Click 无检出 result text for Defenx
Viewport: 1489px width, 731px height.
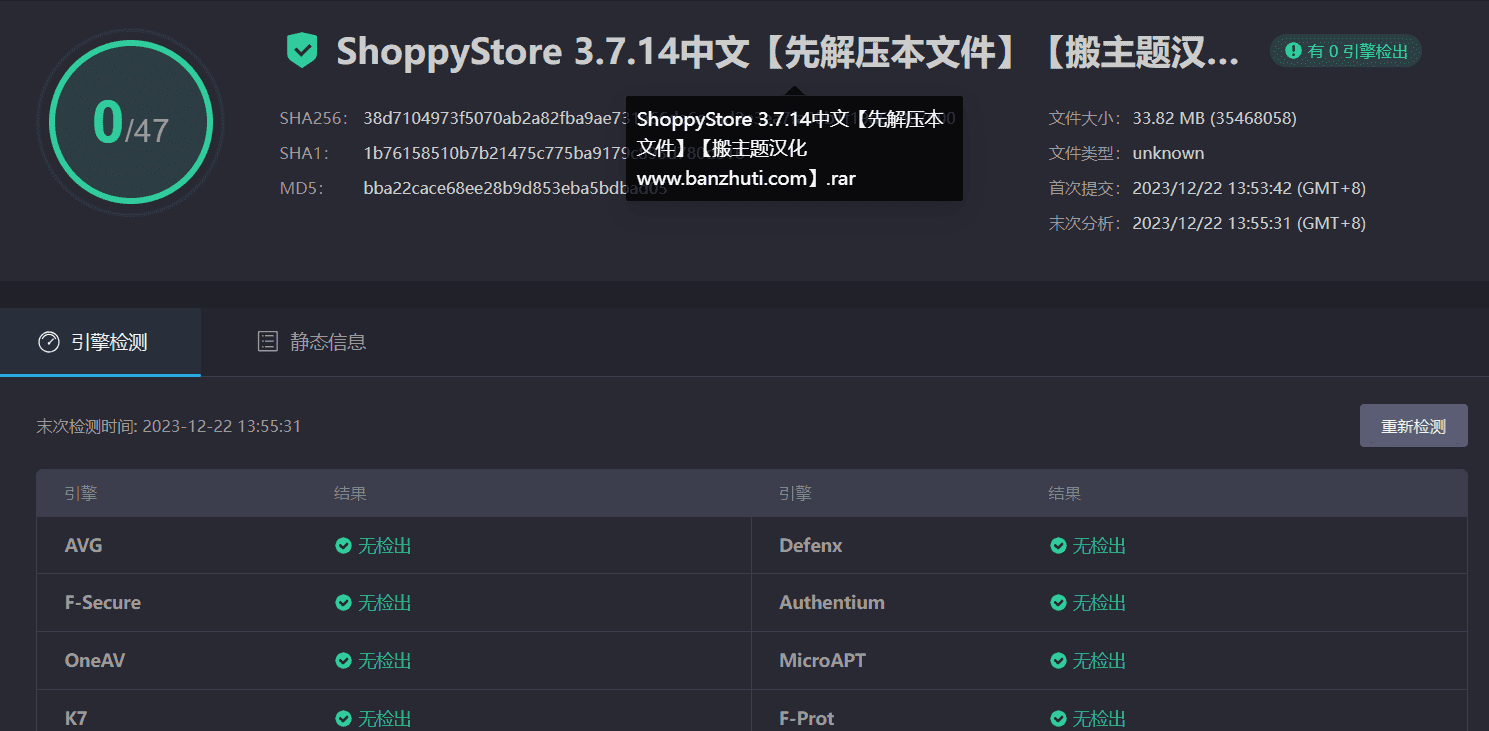coord(1099,546)
